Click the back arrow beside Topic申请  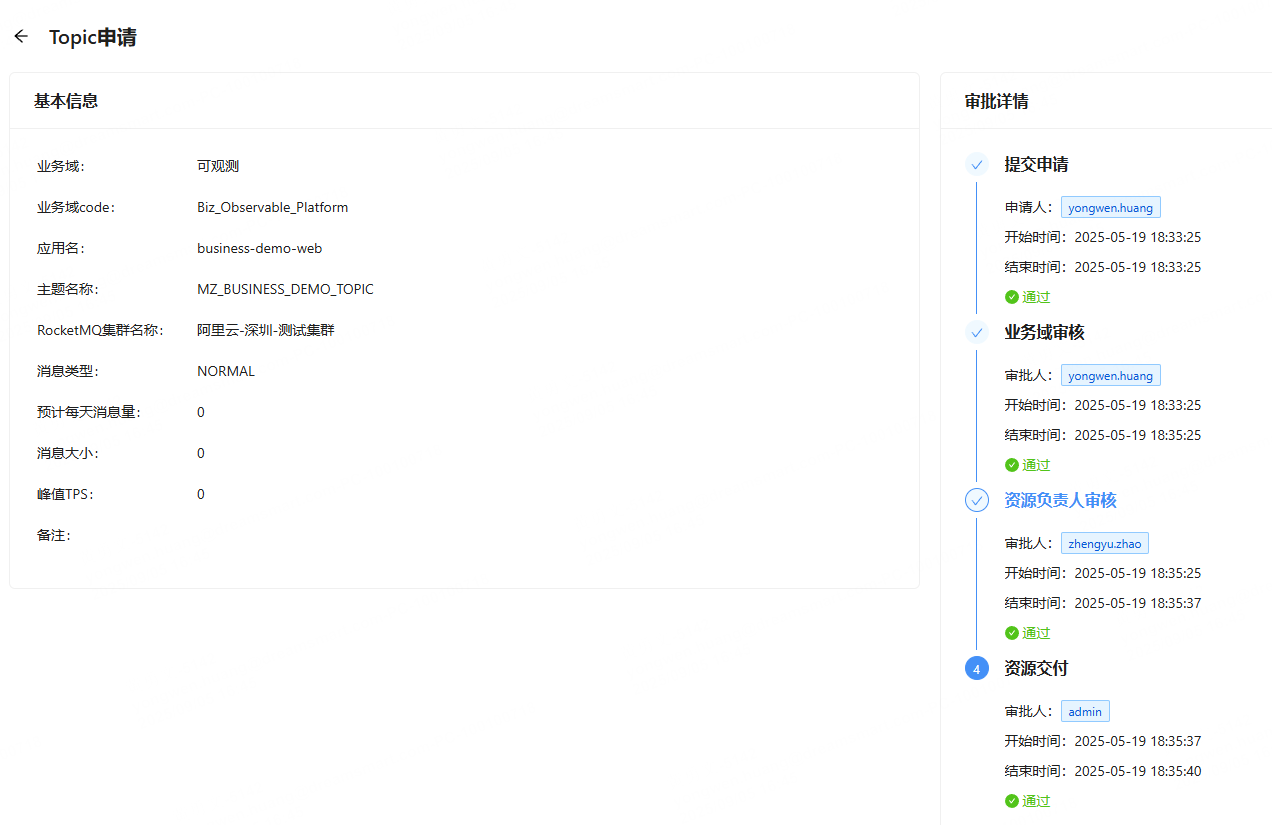pyautogui.click(x=21, y=37)
